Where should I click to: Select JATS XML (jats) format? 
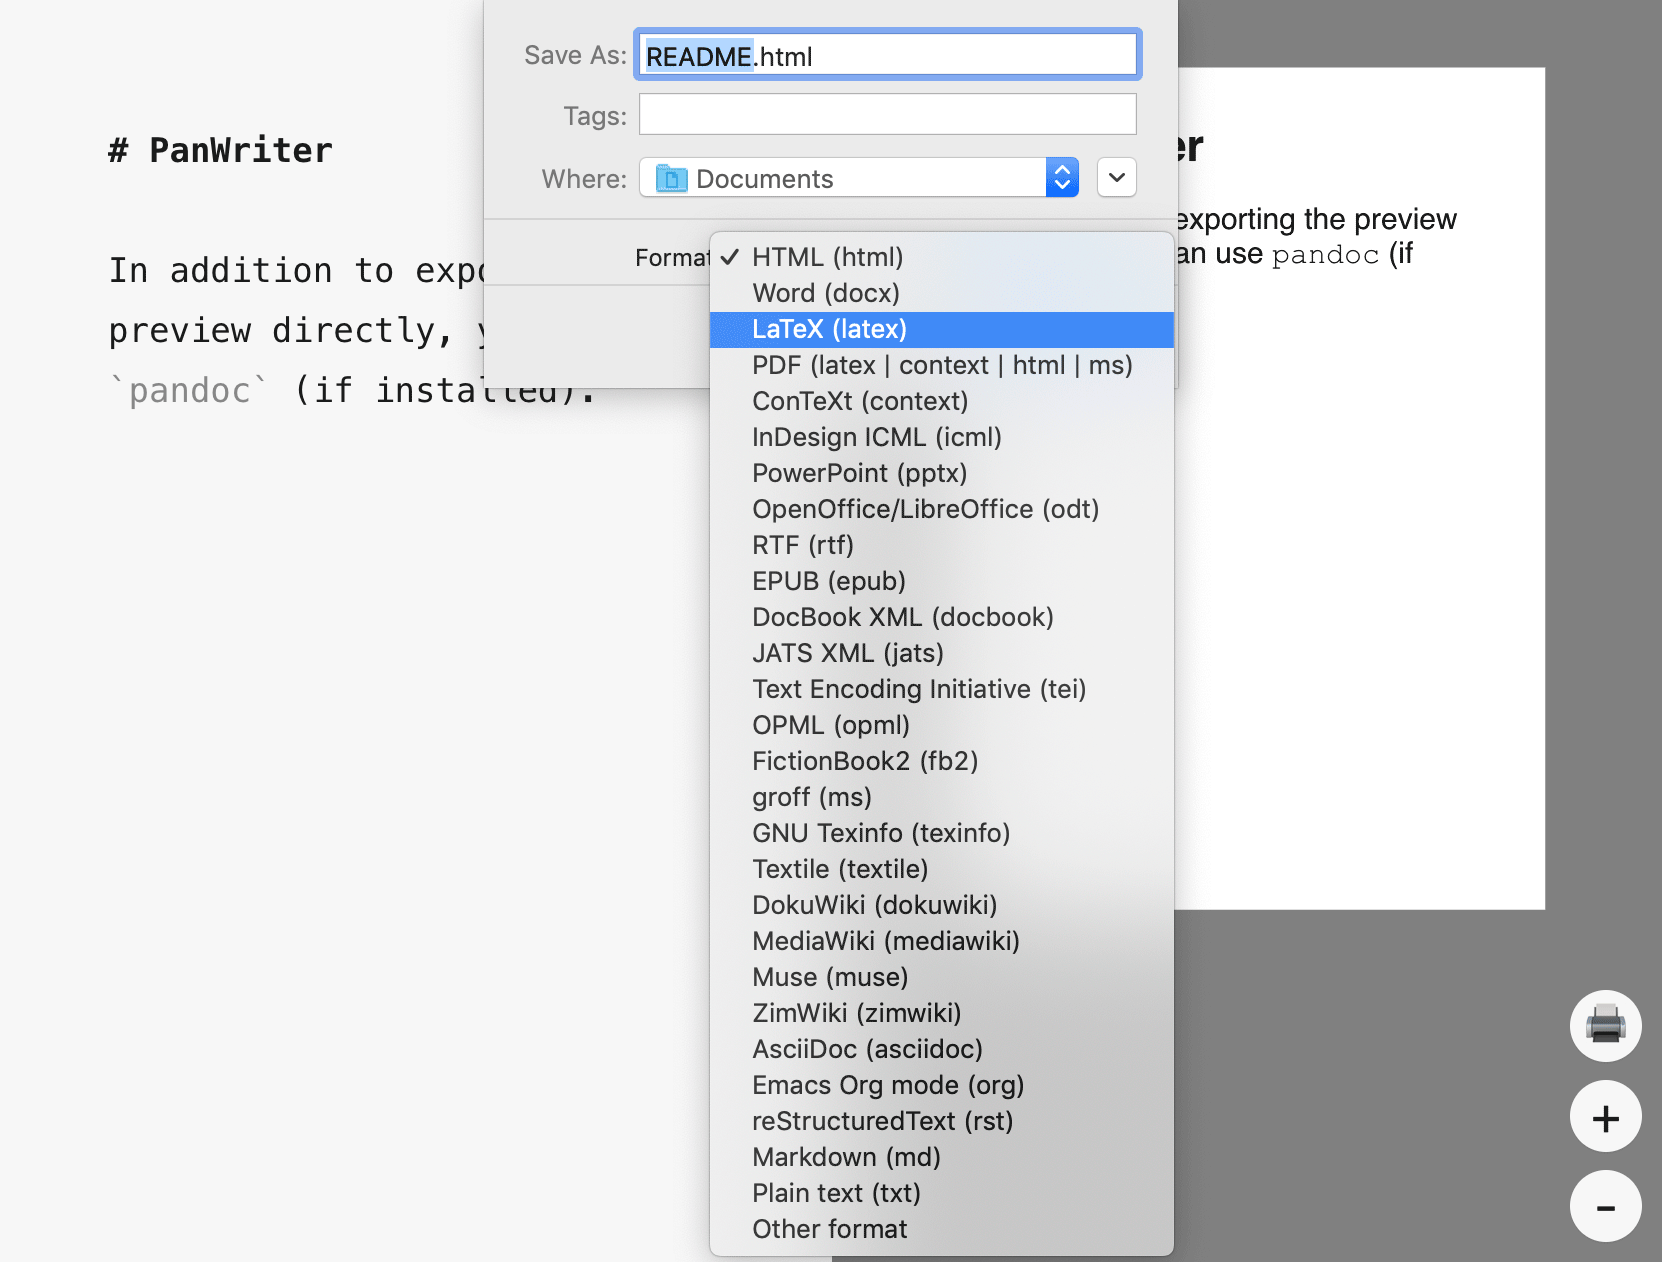[942, 653]
